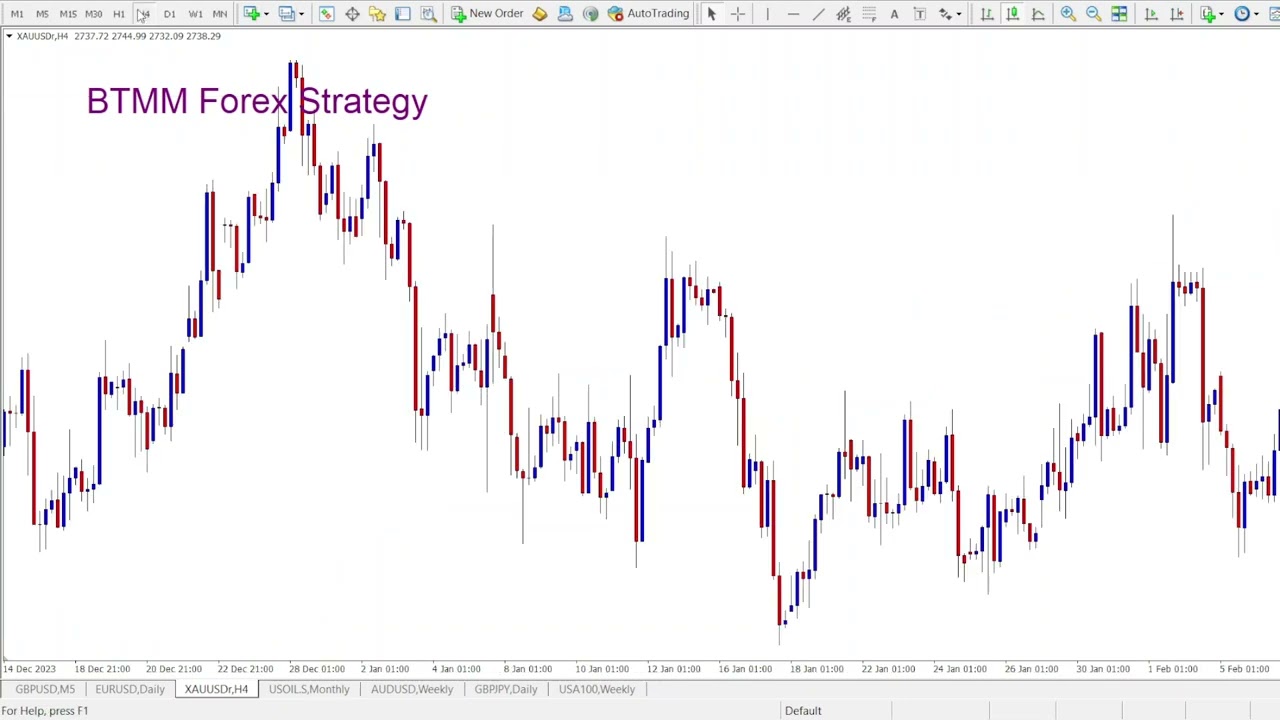Viewport: 1280px width, 720px height.
Task: Open the Navigator folder-star icon
Action: click(x=377, y=14)
